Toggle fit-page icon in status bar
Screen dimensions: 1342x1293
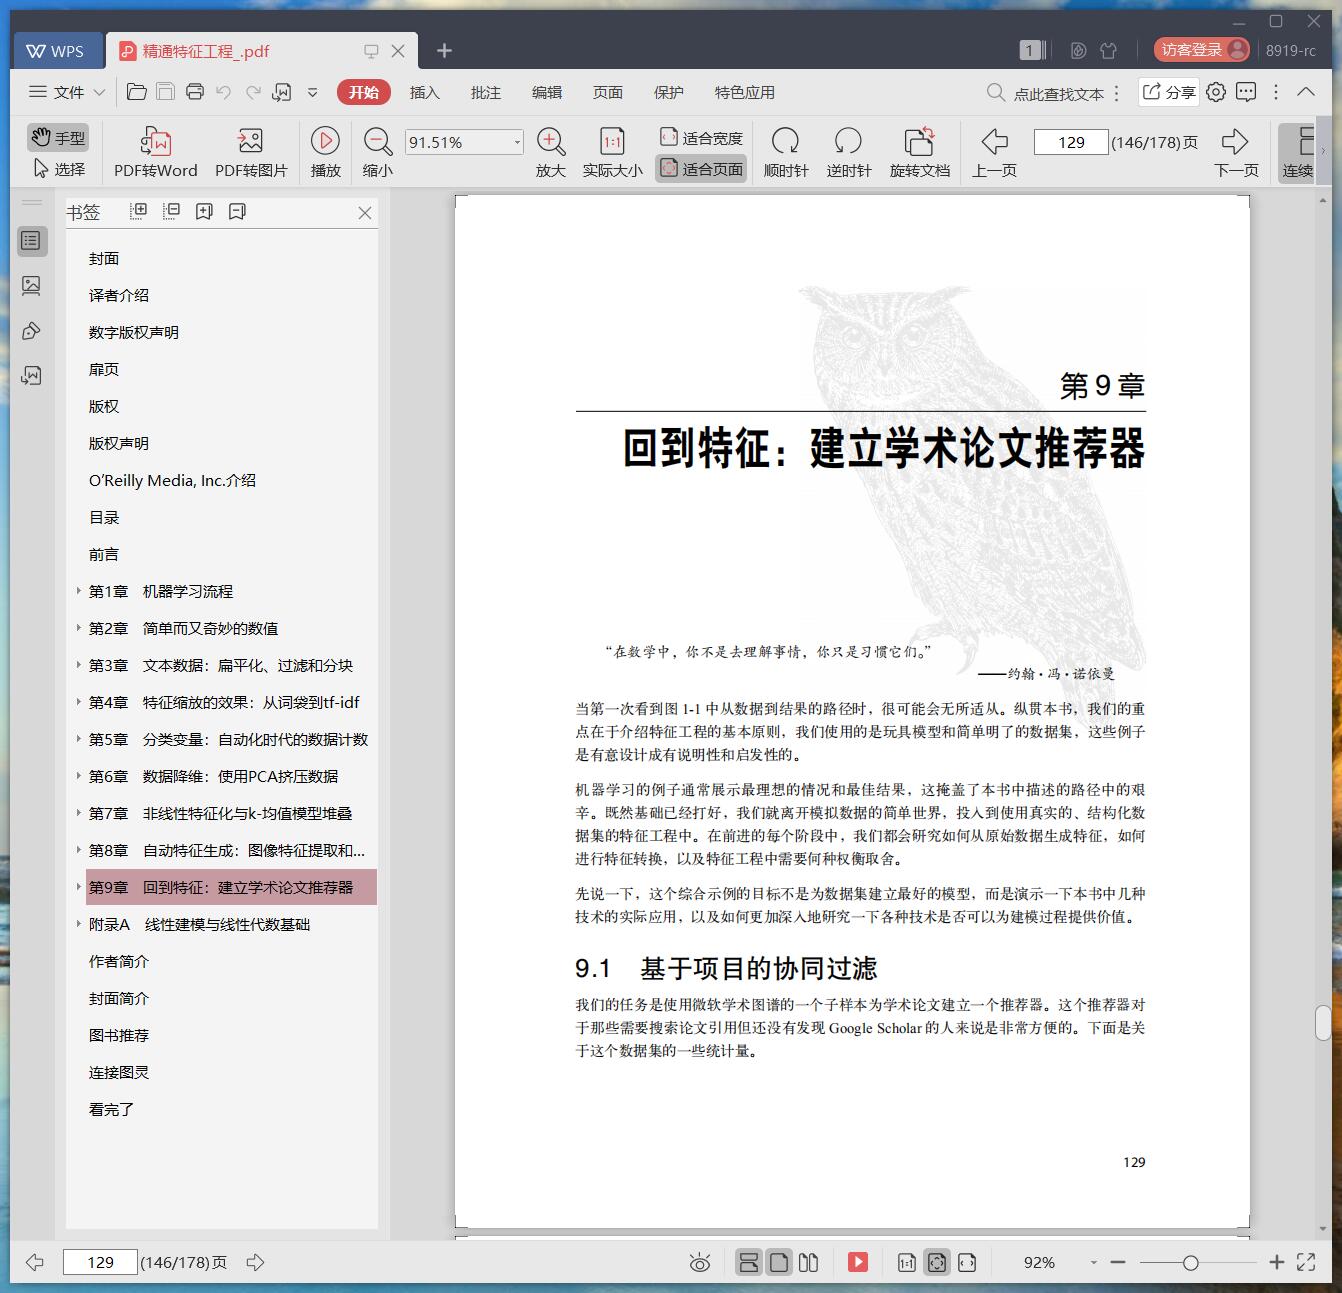point(937,1262)
